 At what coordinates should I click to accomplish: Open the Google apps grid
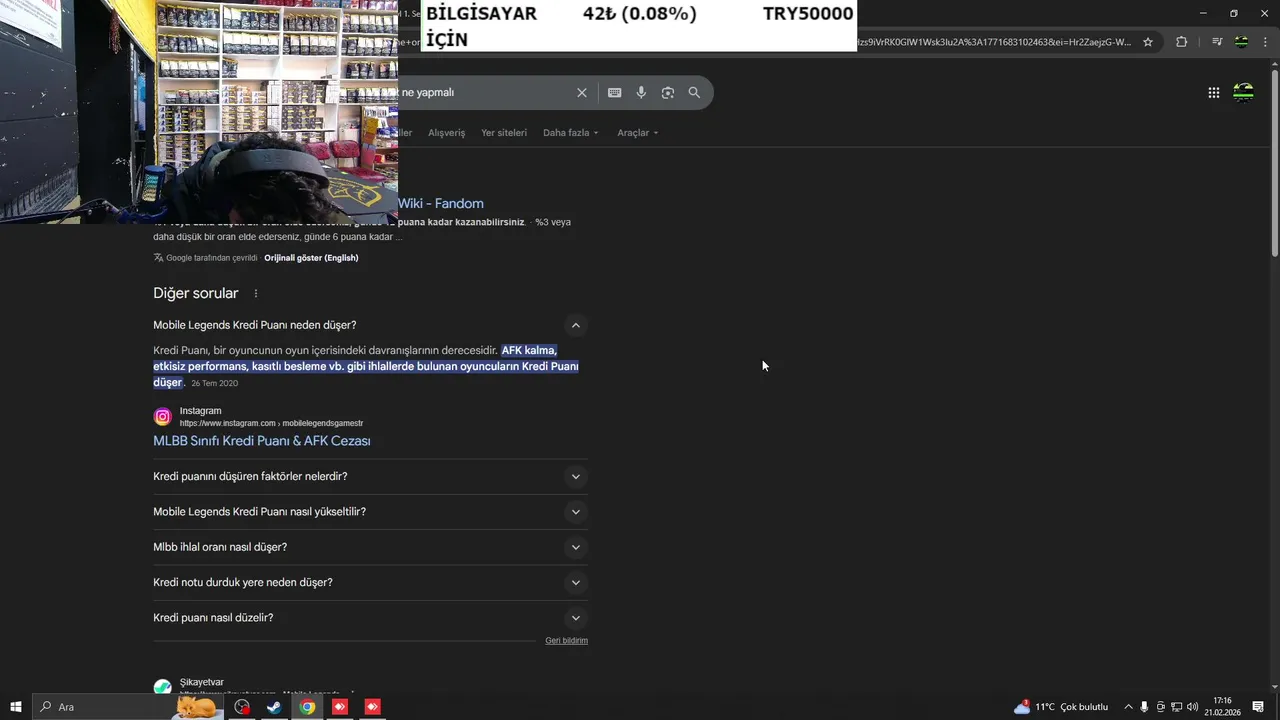pos(1213,92)
